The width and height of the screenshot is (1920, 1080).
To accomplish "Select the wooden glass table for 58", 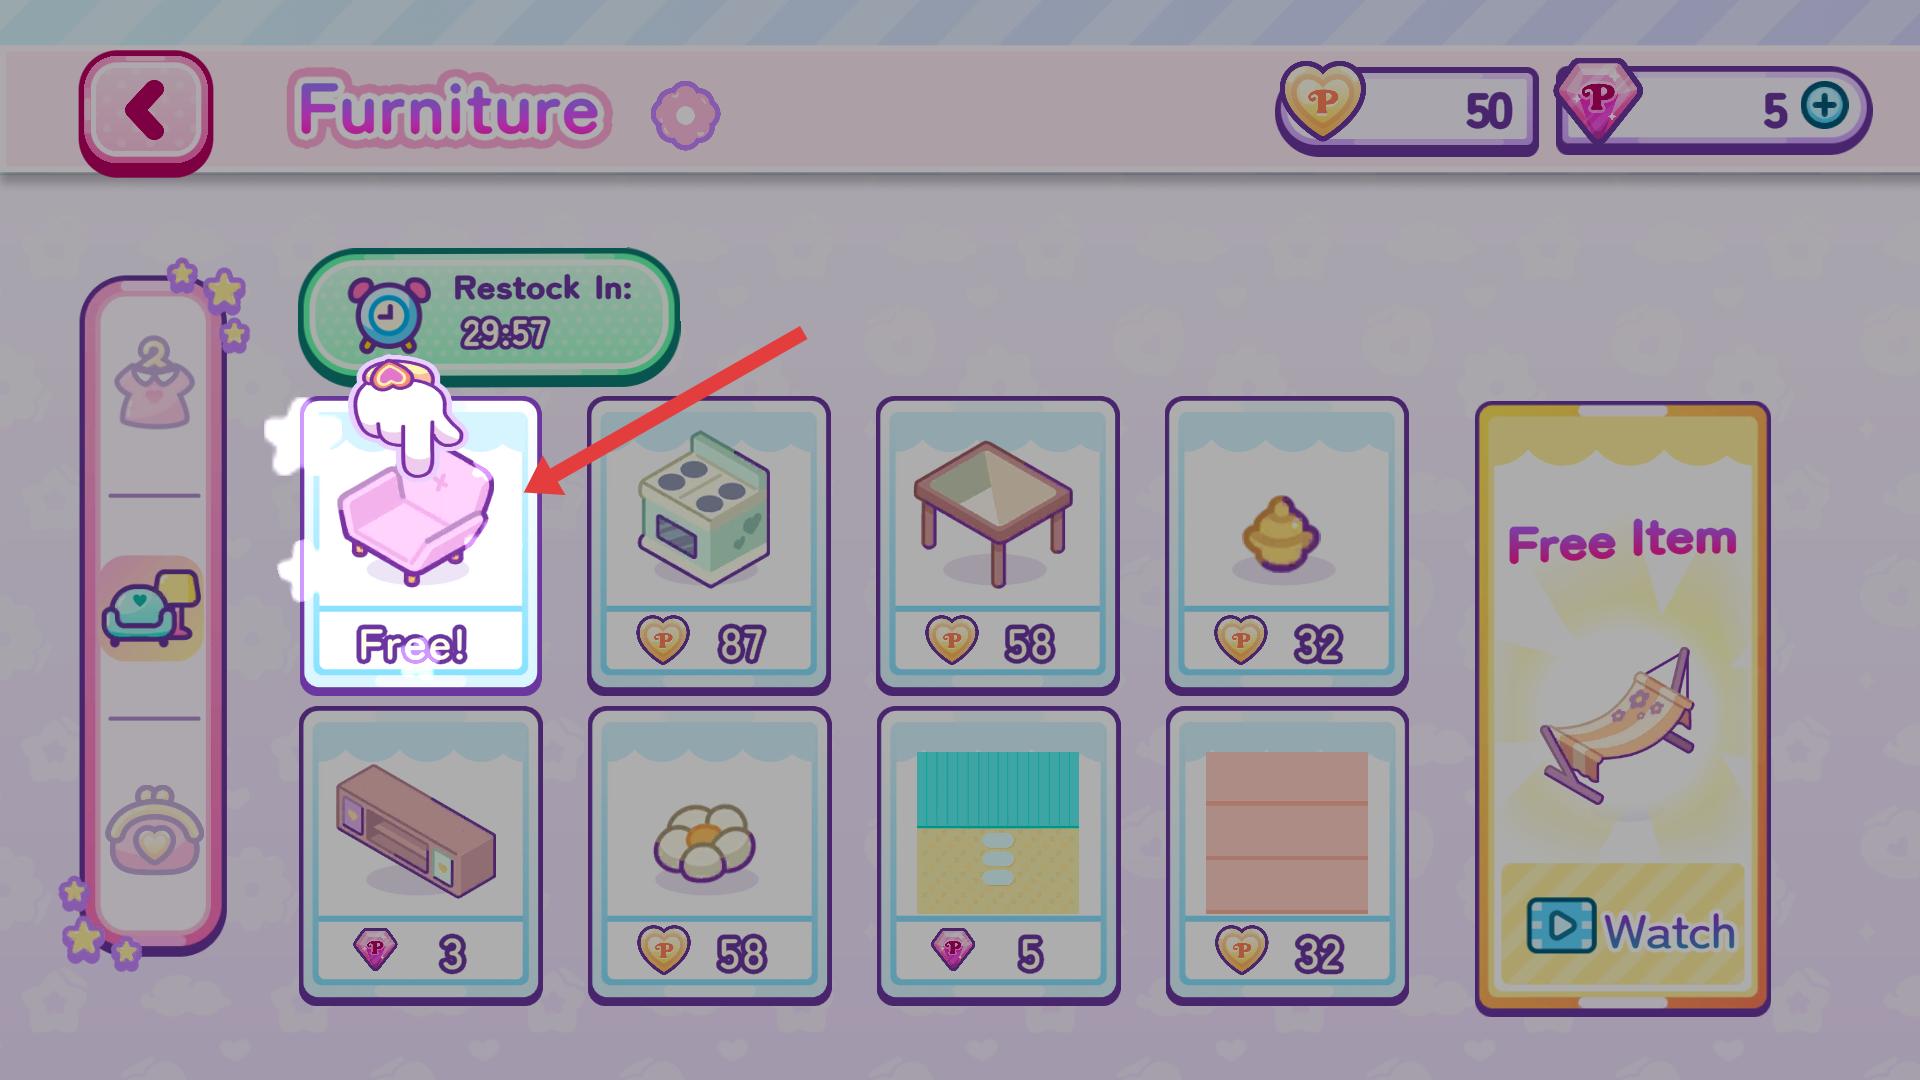I will click(997, 545).
